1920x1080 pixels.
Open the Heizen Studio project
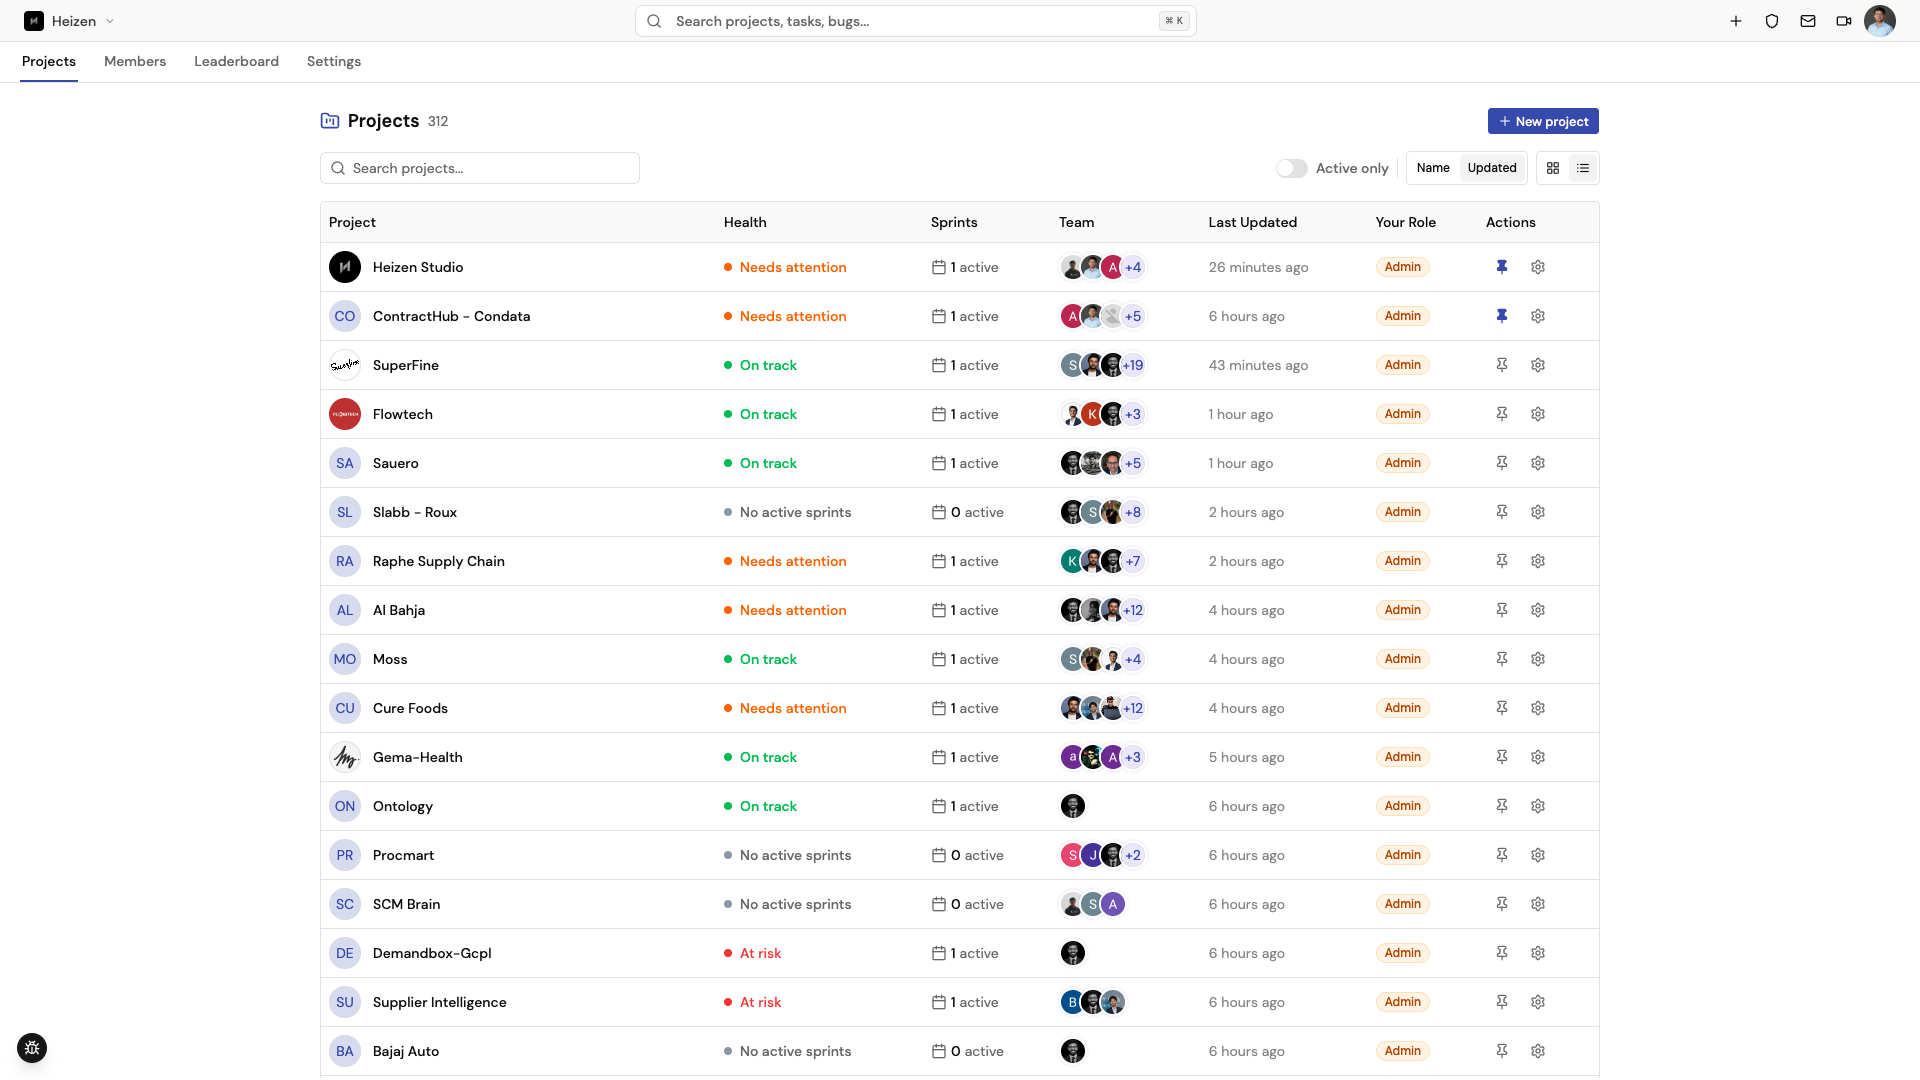(418, 267)
